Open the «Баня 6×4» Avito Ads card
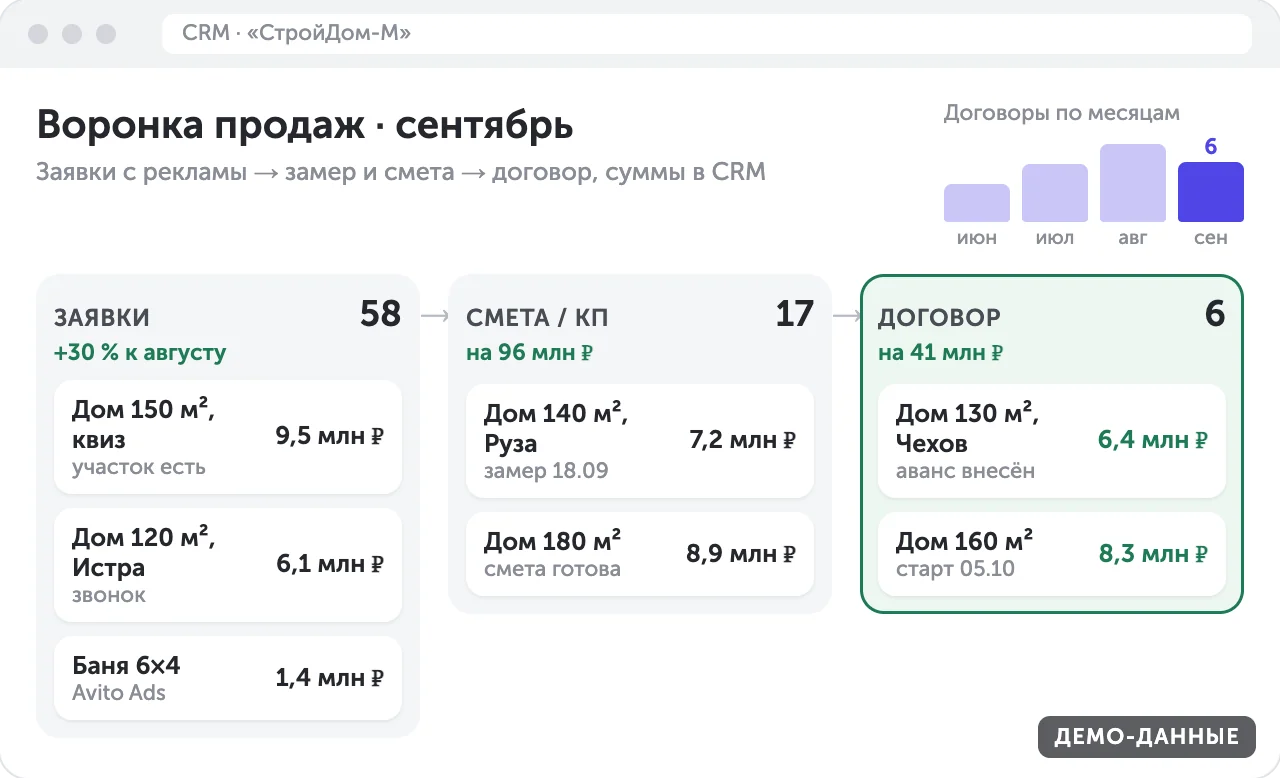This screenshot has height=778, width=1280. pos(228,678)
